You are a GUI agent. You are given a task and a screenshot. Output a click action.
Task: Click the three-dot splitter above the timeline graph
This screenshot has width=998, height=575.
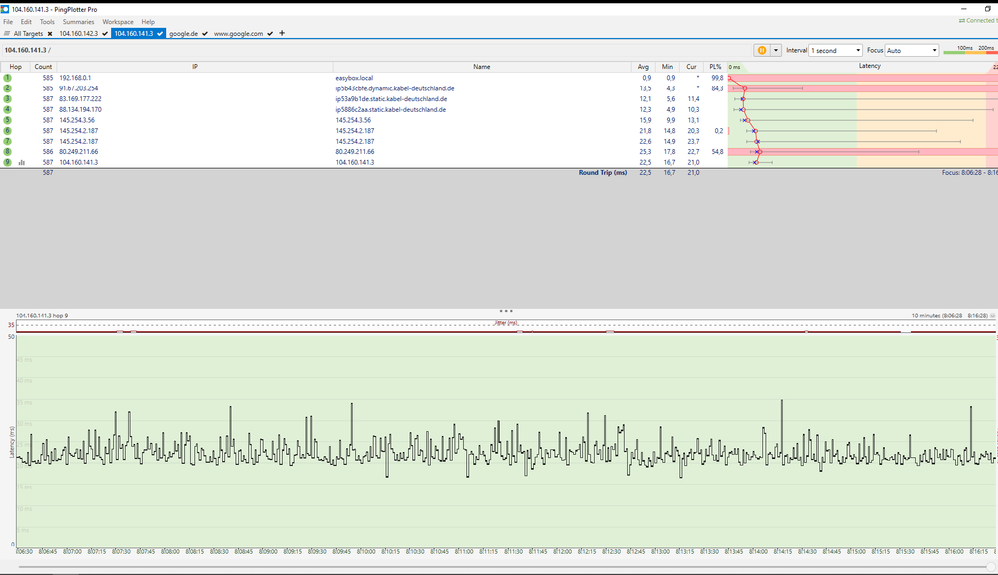(506, 311)
